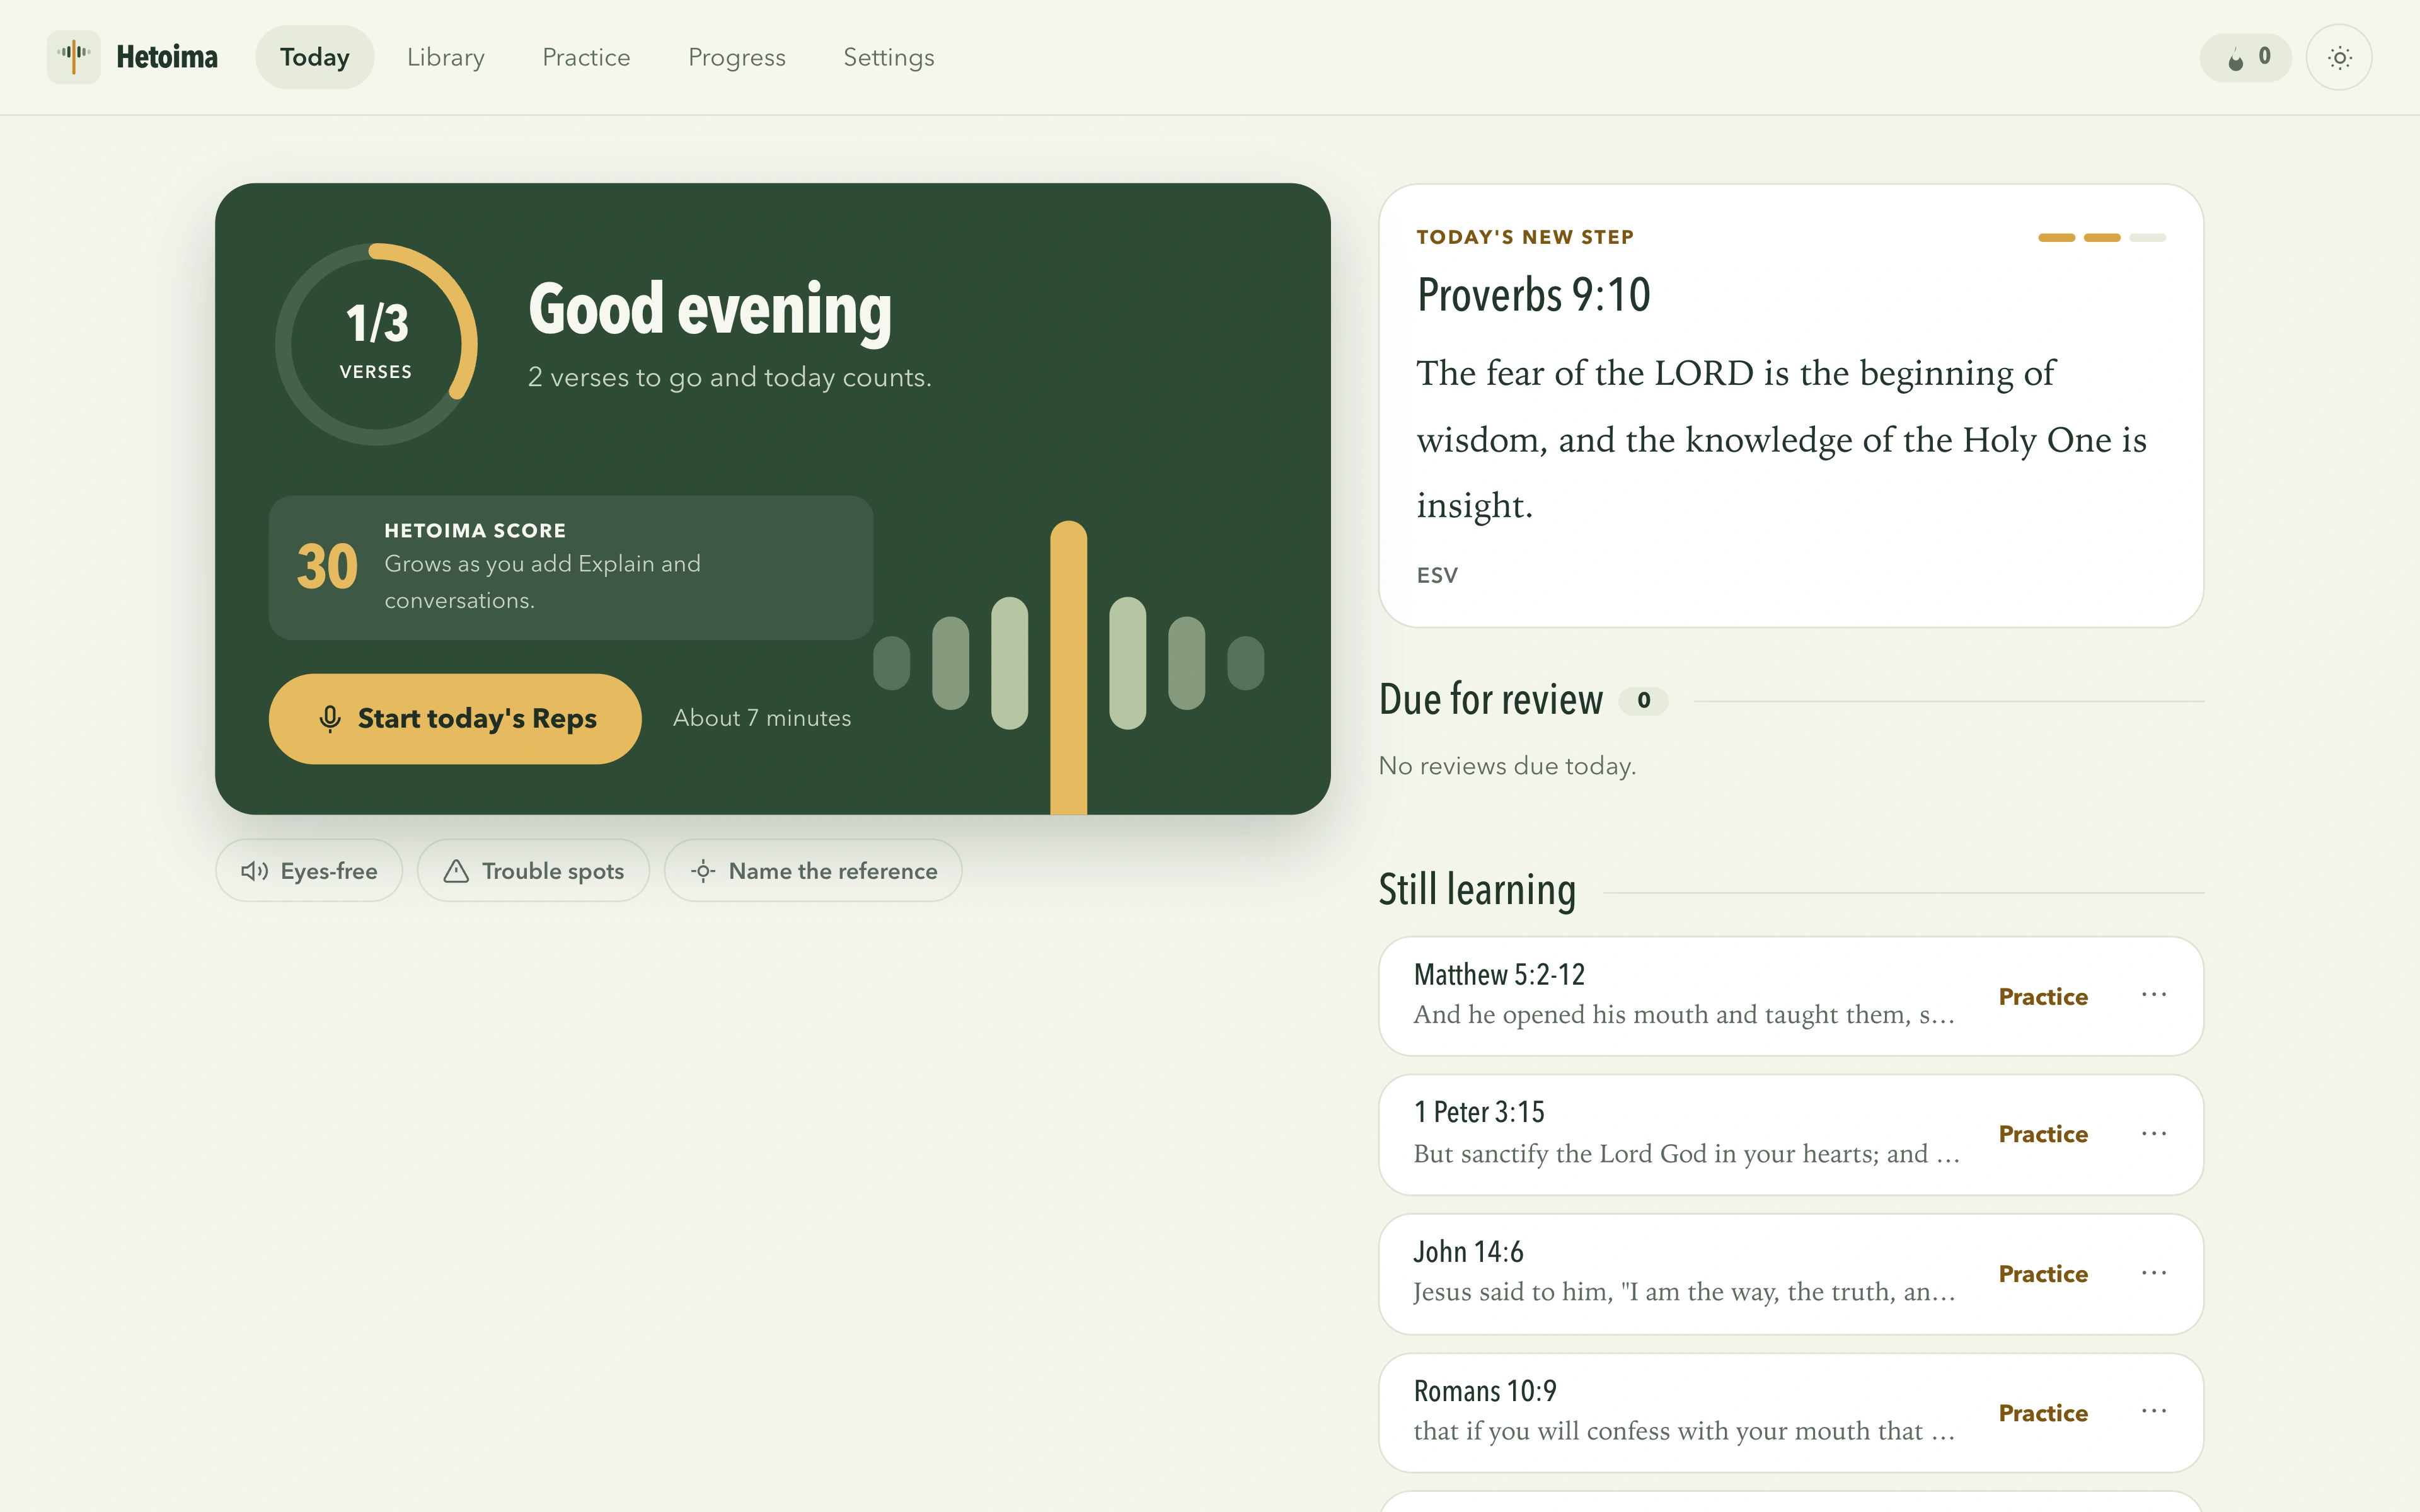Go to the Practice tab

point(586,57)
